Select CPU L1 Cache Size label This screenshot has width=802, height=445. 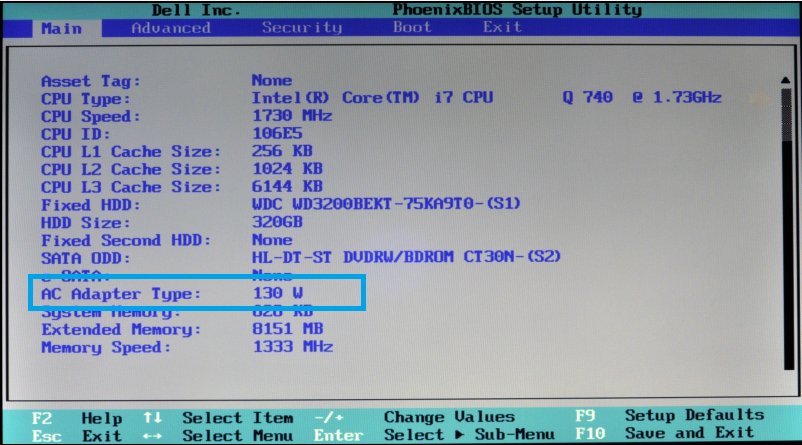(130, 152)
